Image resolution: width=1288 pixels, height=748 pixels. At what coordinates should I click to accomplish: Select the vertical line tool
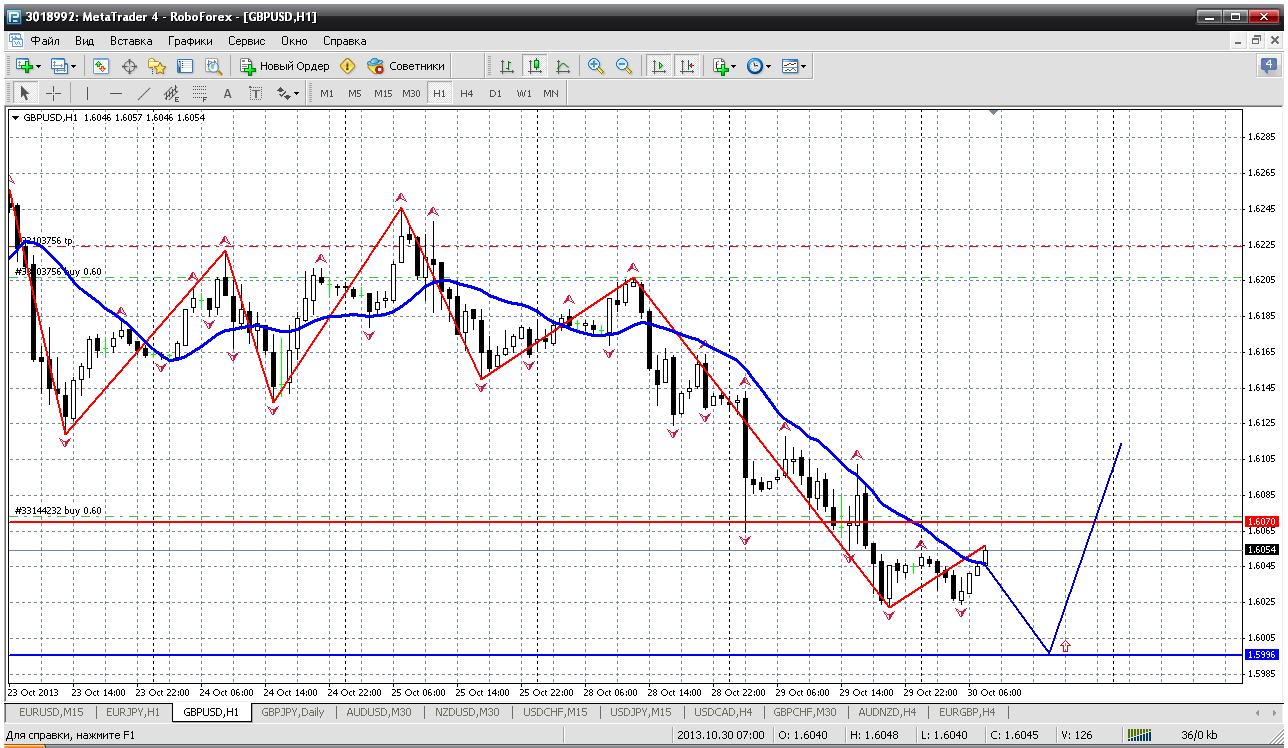click(x=87, y=93)
